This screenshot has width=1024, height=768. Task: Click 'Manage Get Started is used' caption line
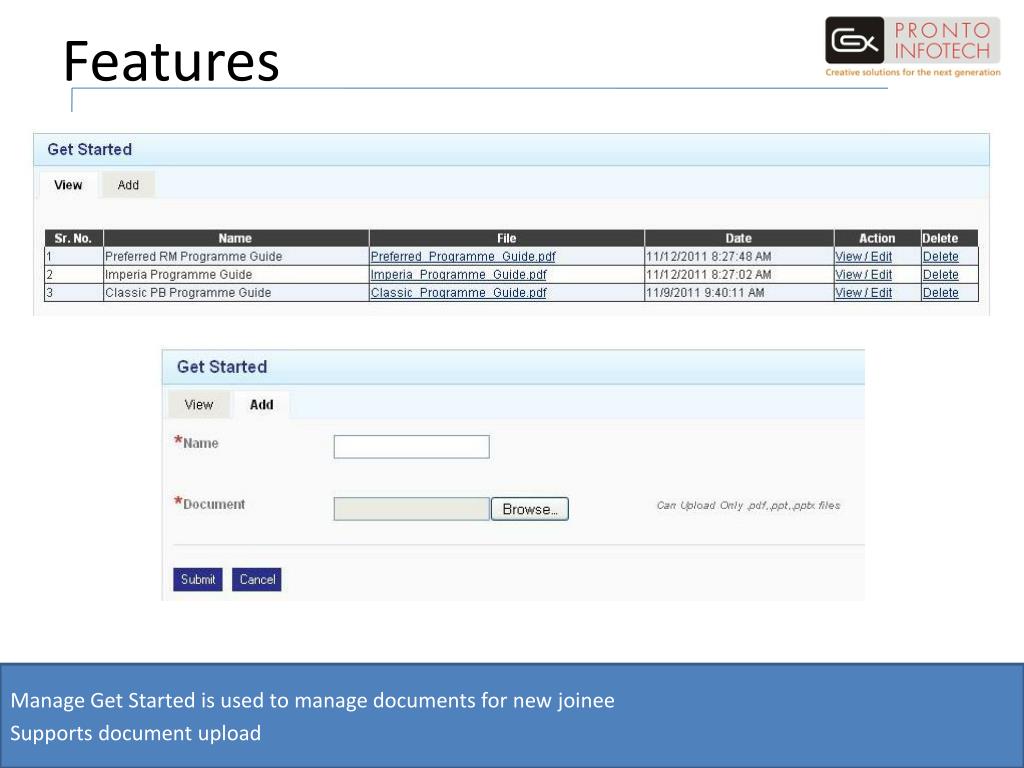coord(312,701)
